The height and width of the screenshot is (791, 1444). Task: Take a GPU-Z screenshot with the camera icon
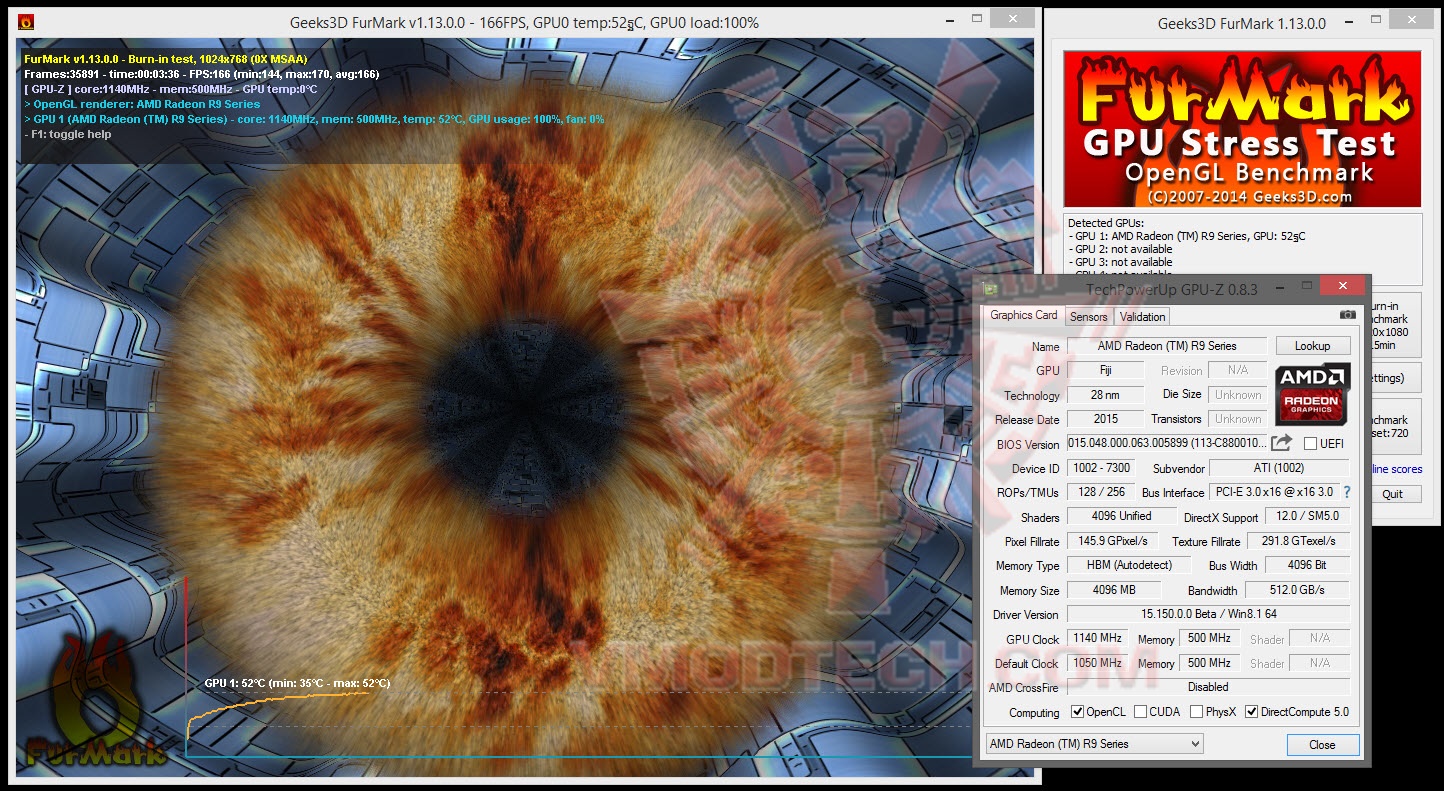point(1348,315)
